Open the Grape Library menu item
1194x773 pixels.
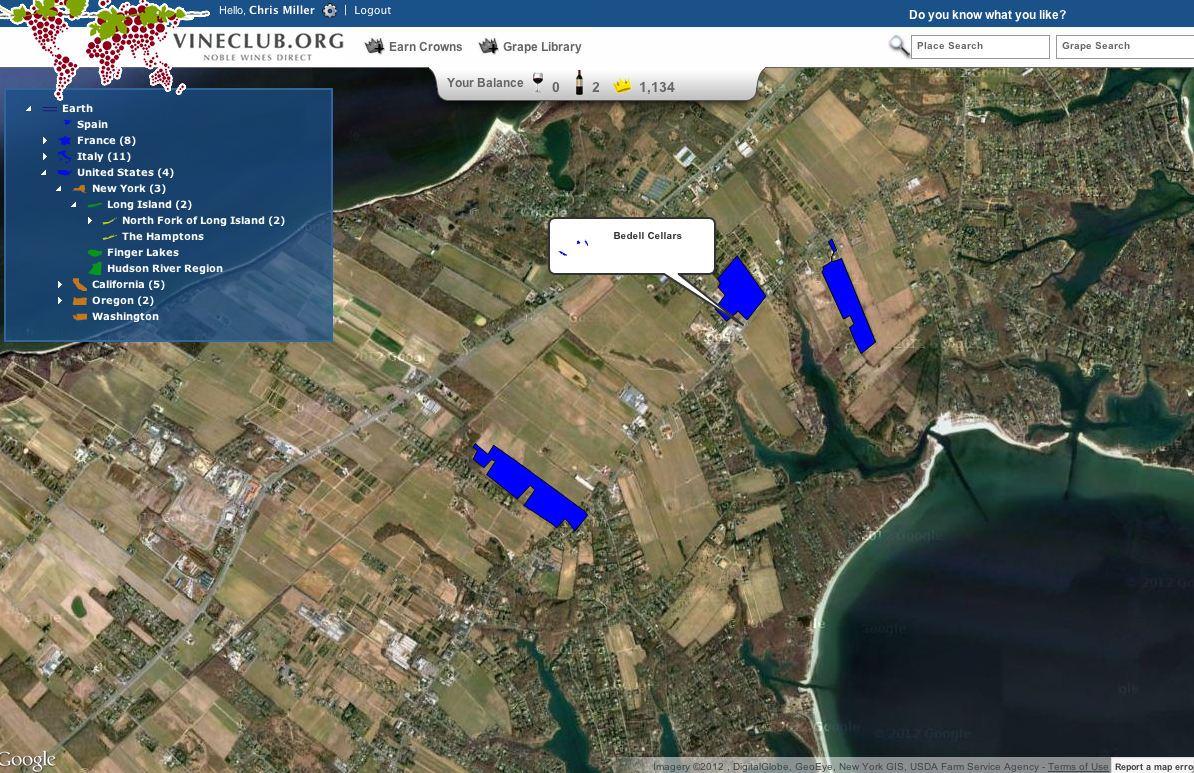coord(541,47)
